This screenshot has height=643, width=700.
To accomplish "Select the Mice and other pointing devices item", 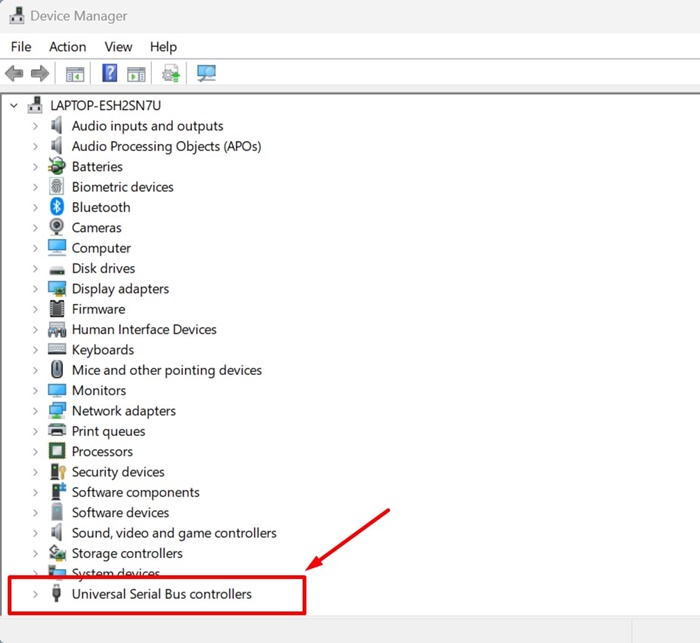I will tap(166, 370).
